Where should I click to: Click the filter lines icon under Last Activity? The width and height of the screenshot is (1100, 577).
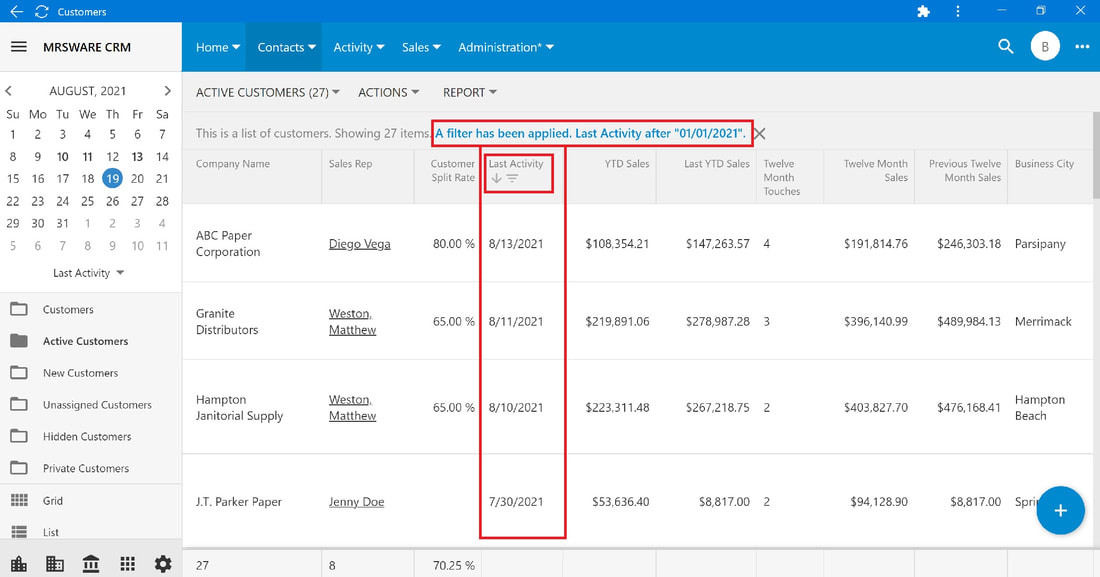click(513, 178)
